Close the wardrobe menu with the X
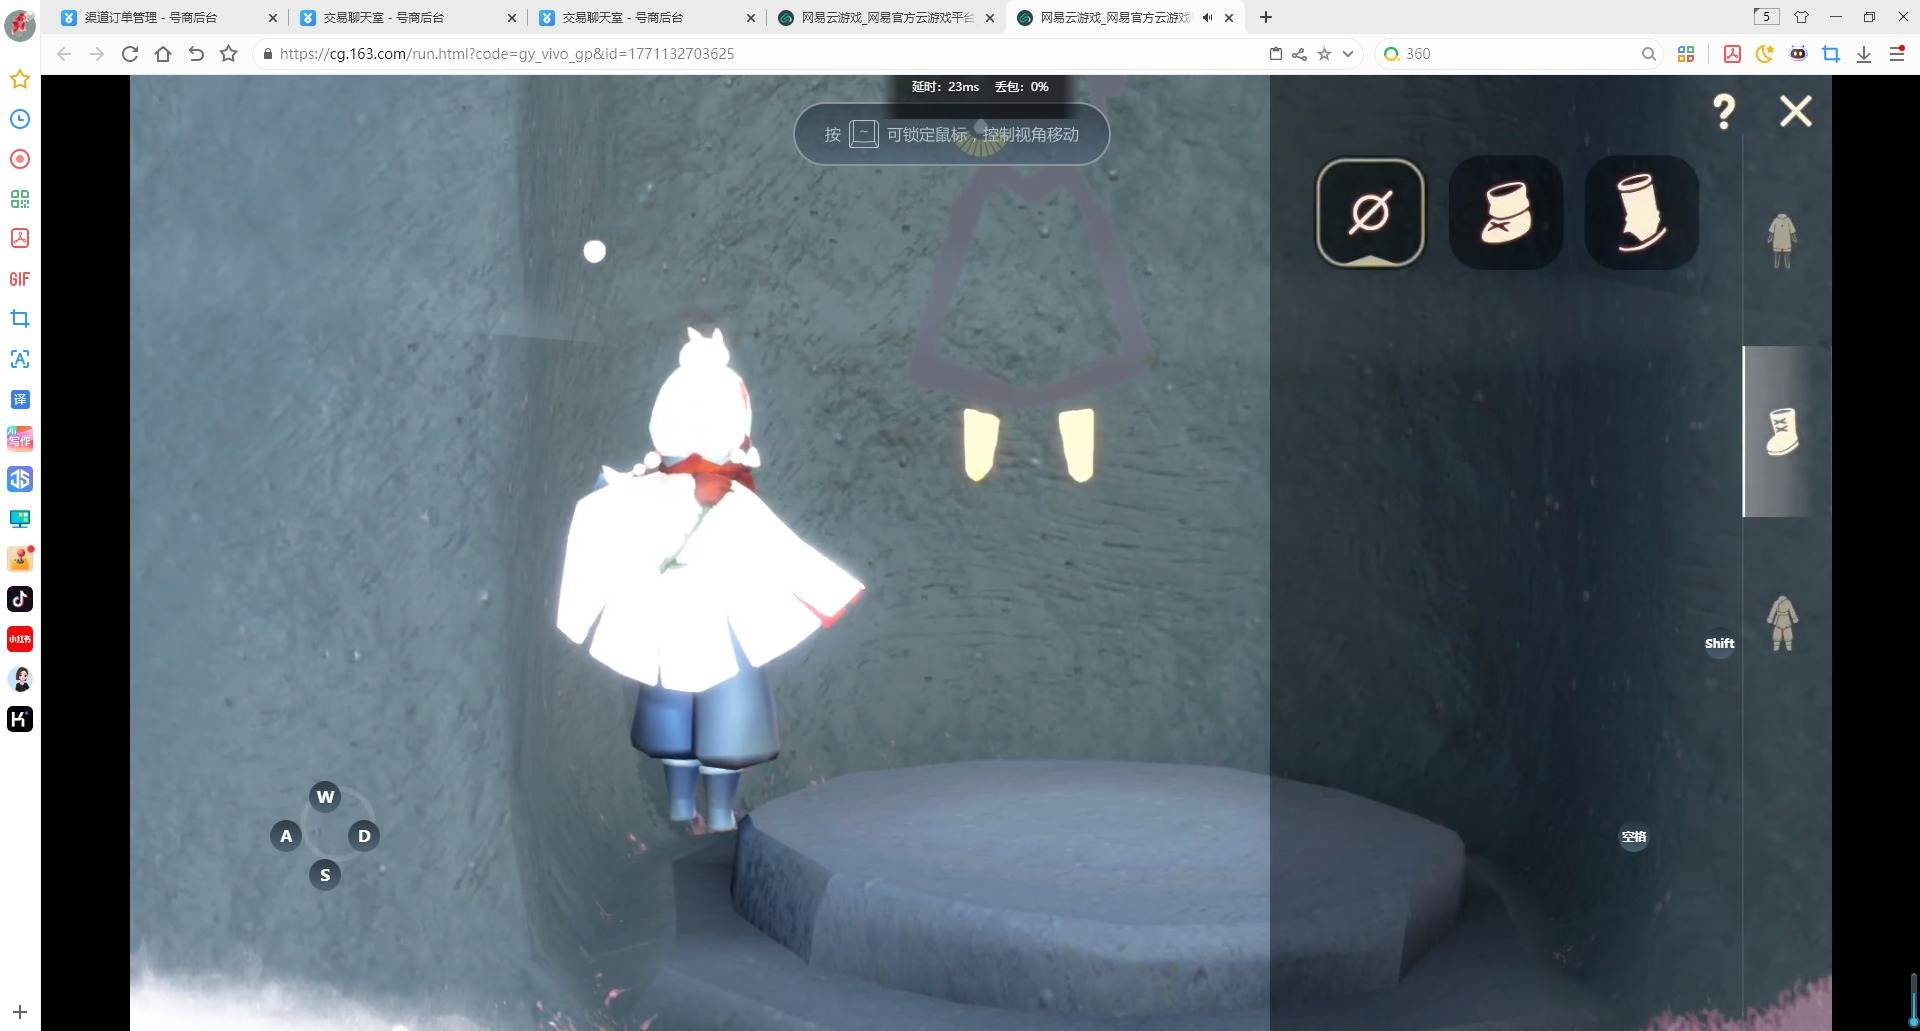The width and height of the screenshot is (1920, 1031). tap(1796, 111)
